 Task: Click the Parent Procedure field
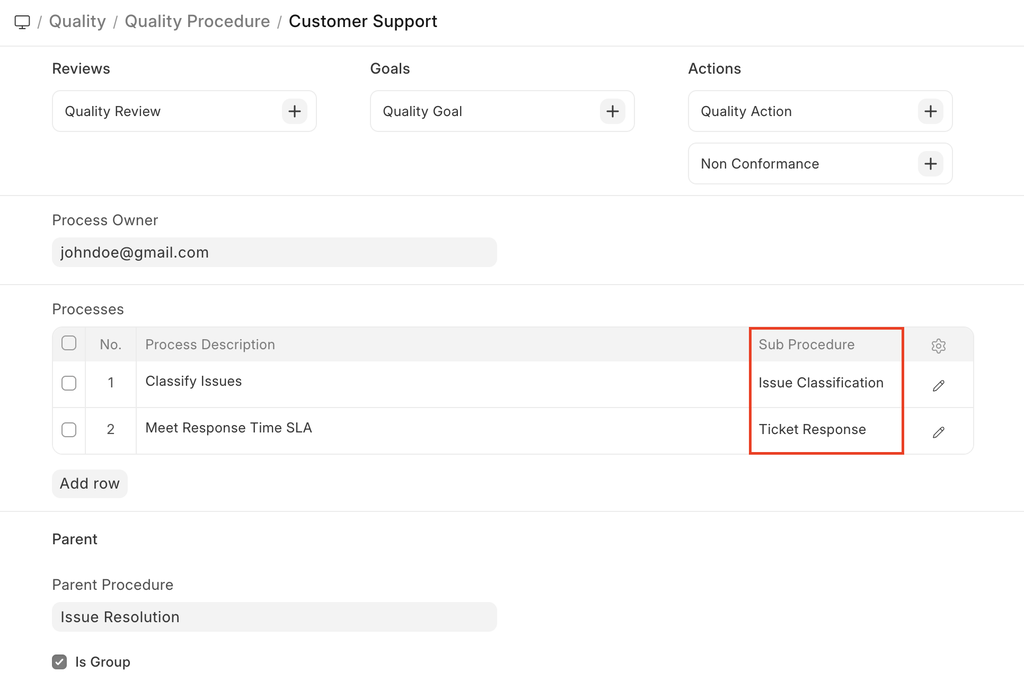pyautogui.click(x=274, y=617)
